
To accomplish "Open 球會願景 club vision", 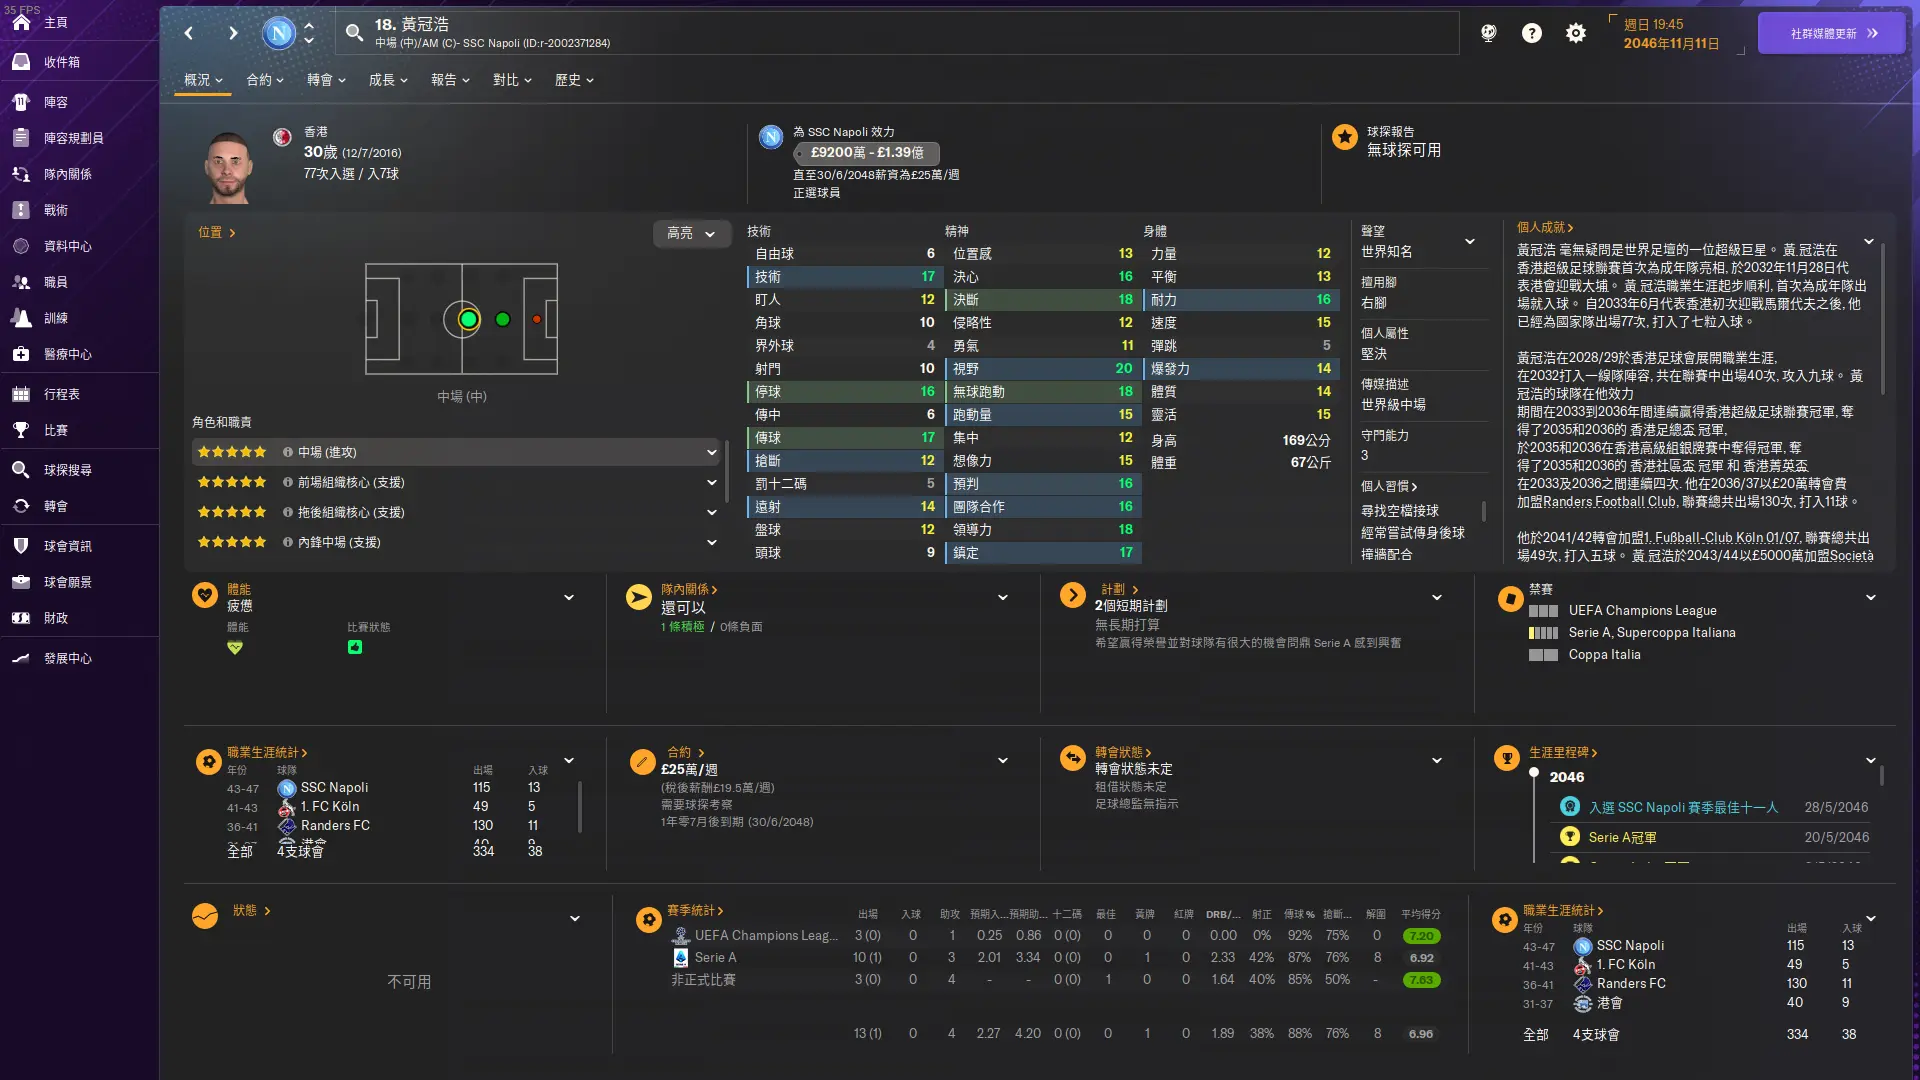I will 67,582.
